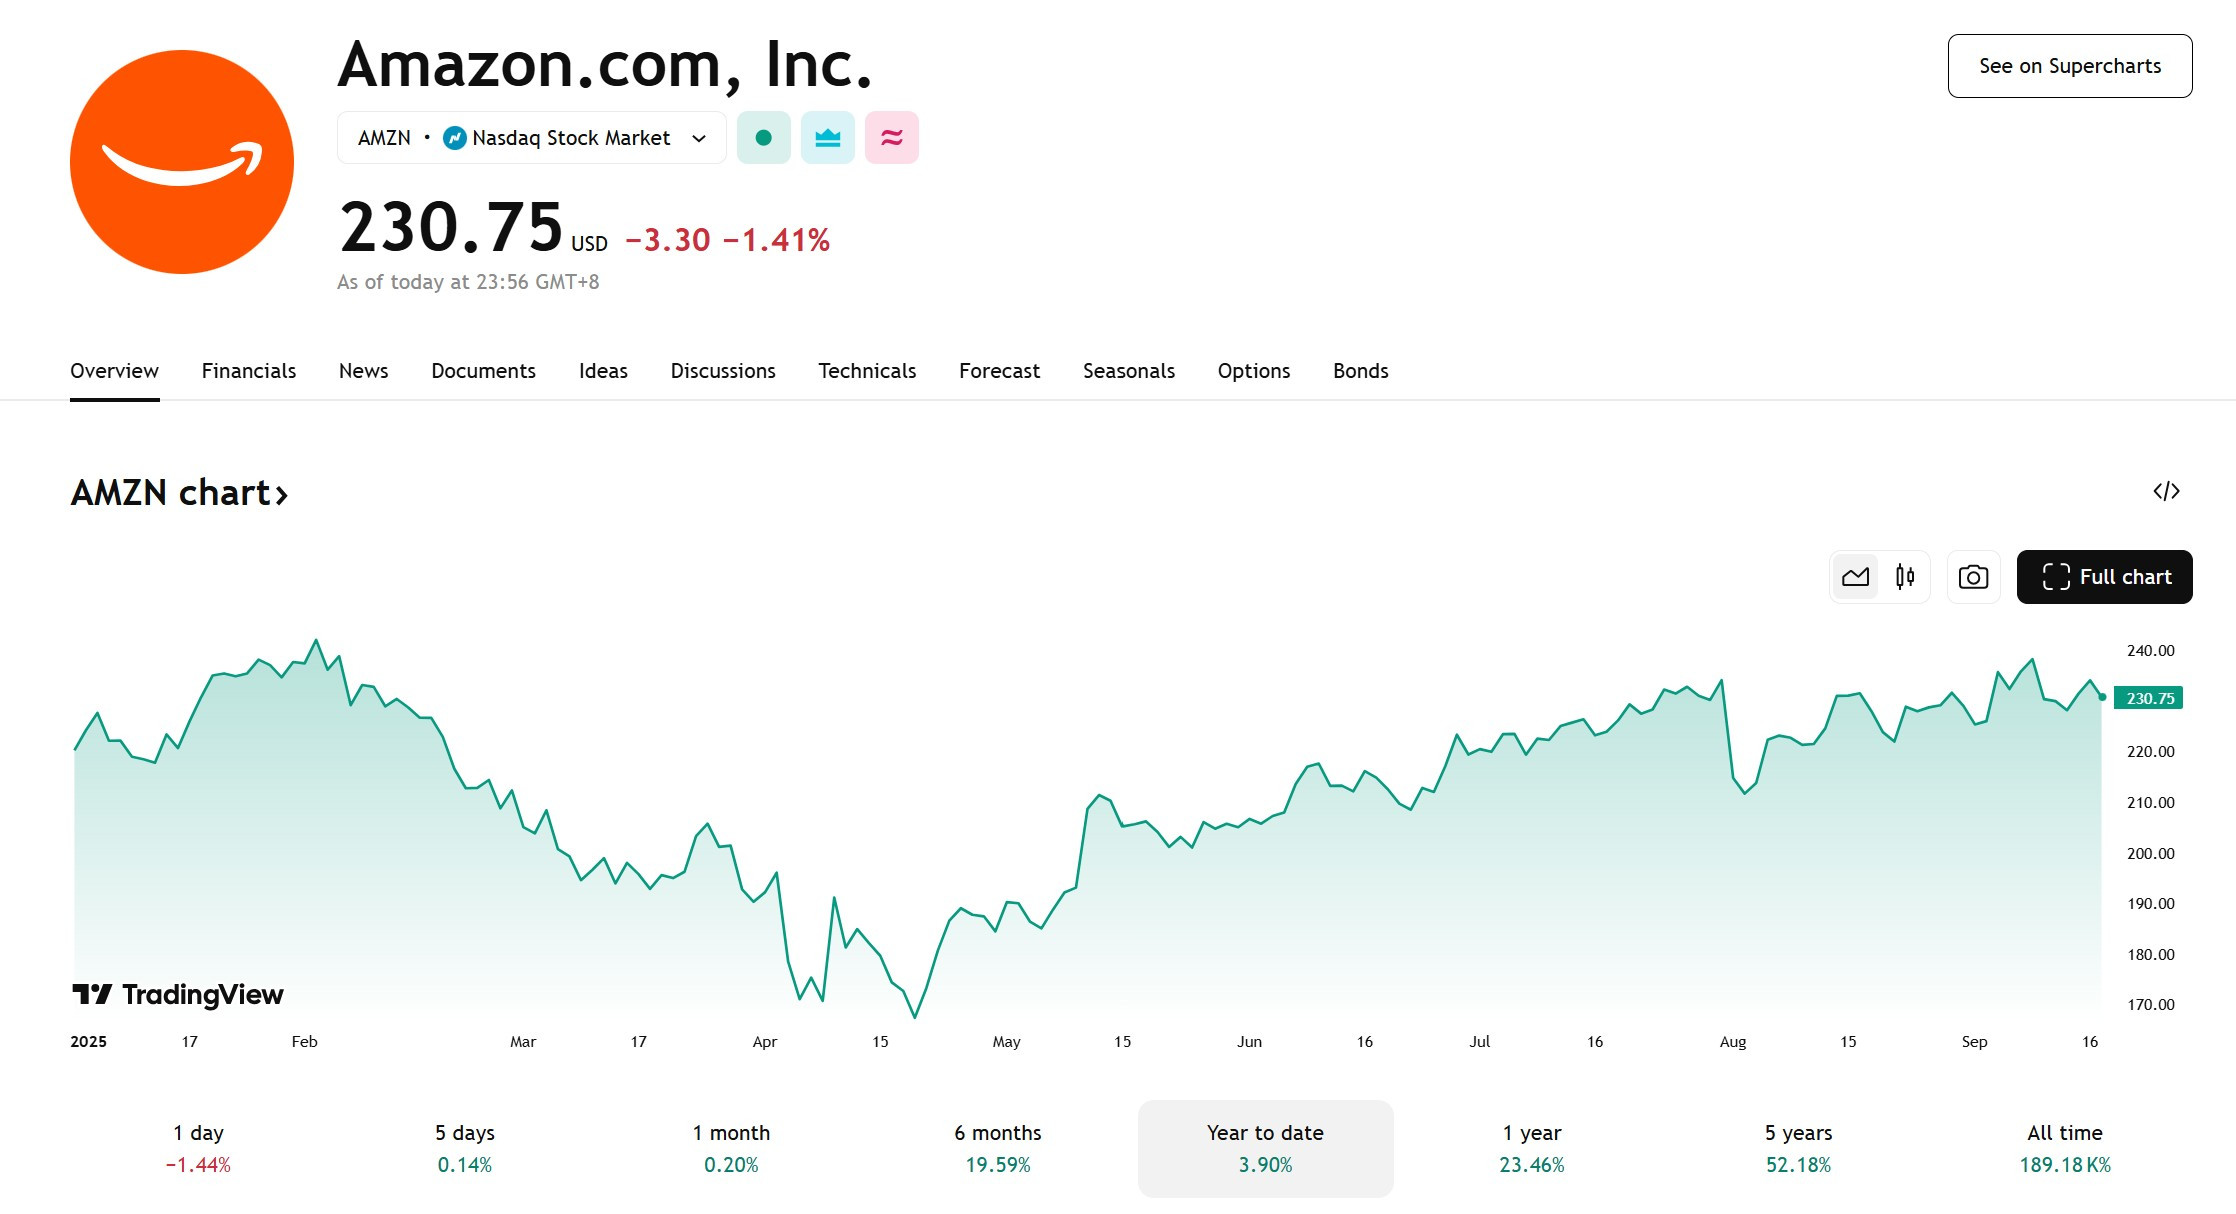This screenshot has height=1214, width=2236.
Task: Click the pink approximate-sign data icon
Action: tap(892, 138)
